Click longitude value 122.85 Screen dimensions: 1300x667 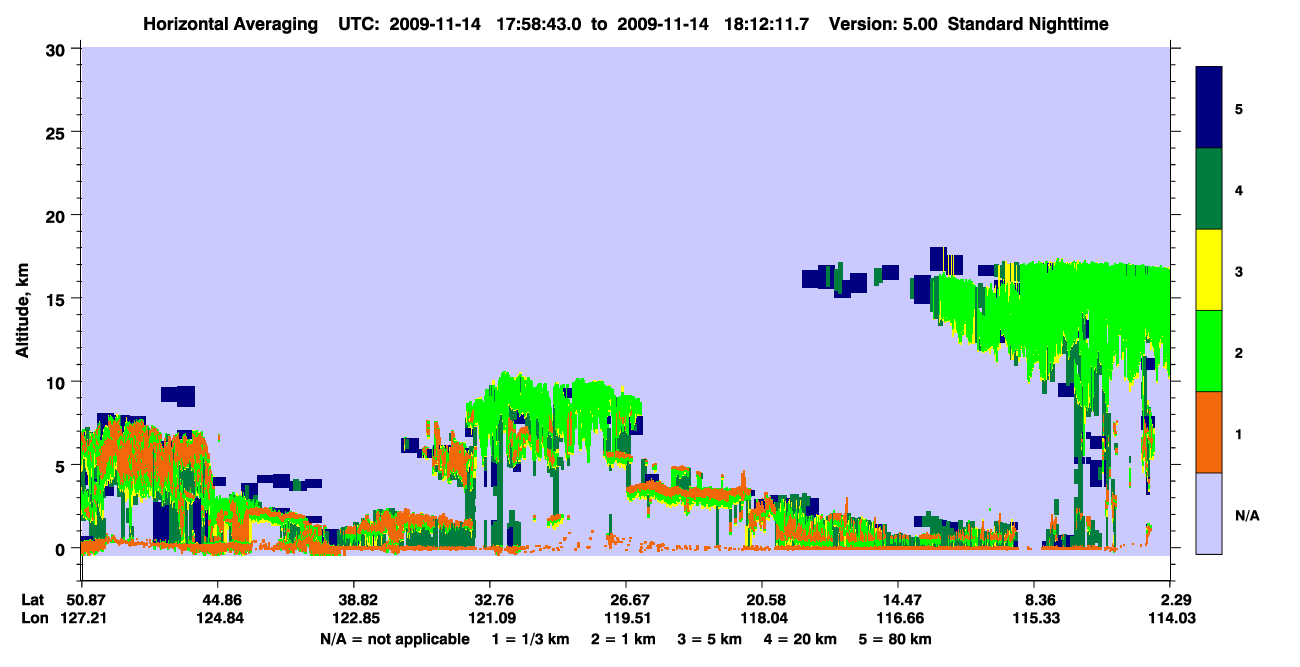354,618
